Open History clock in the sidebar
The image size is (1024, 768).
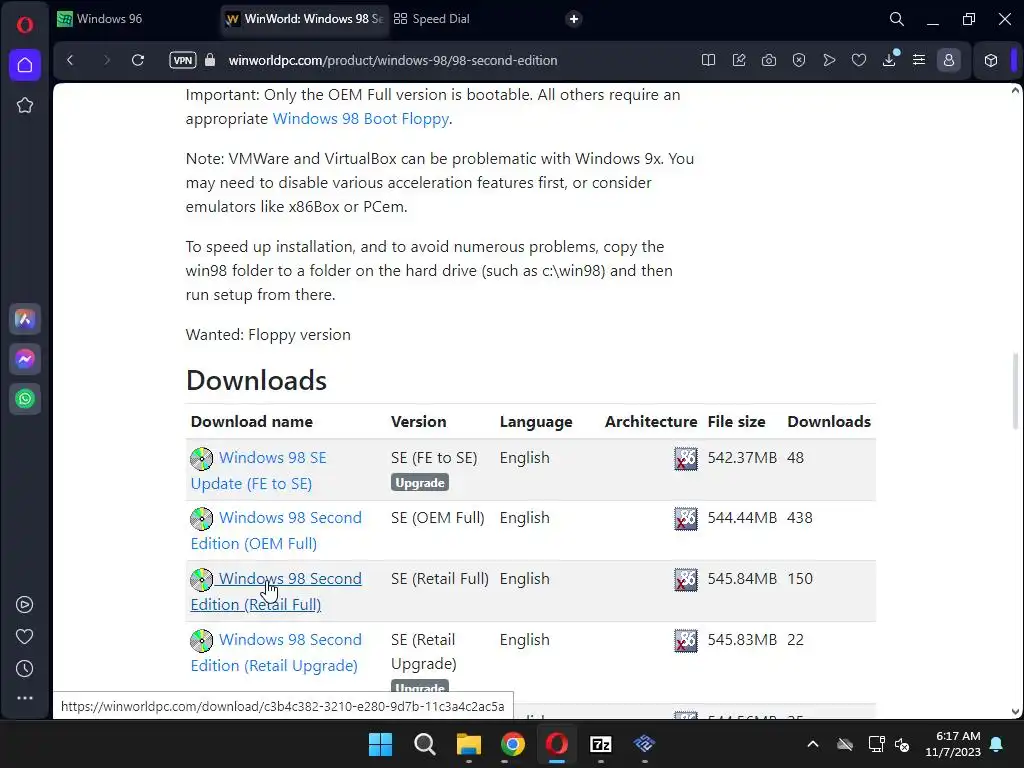pos(25,669)
